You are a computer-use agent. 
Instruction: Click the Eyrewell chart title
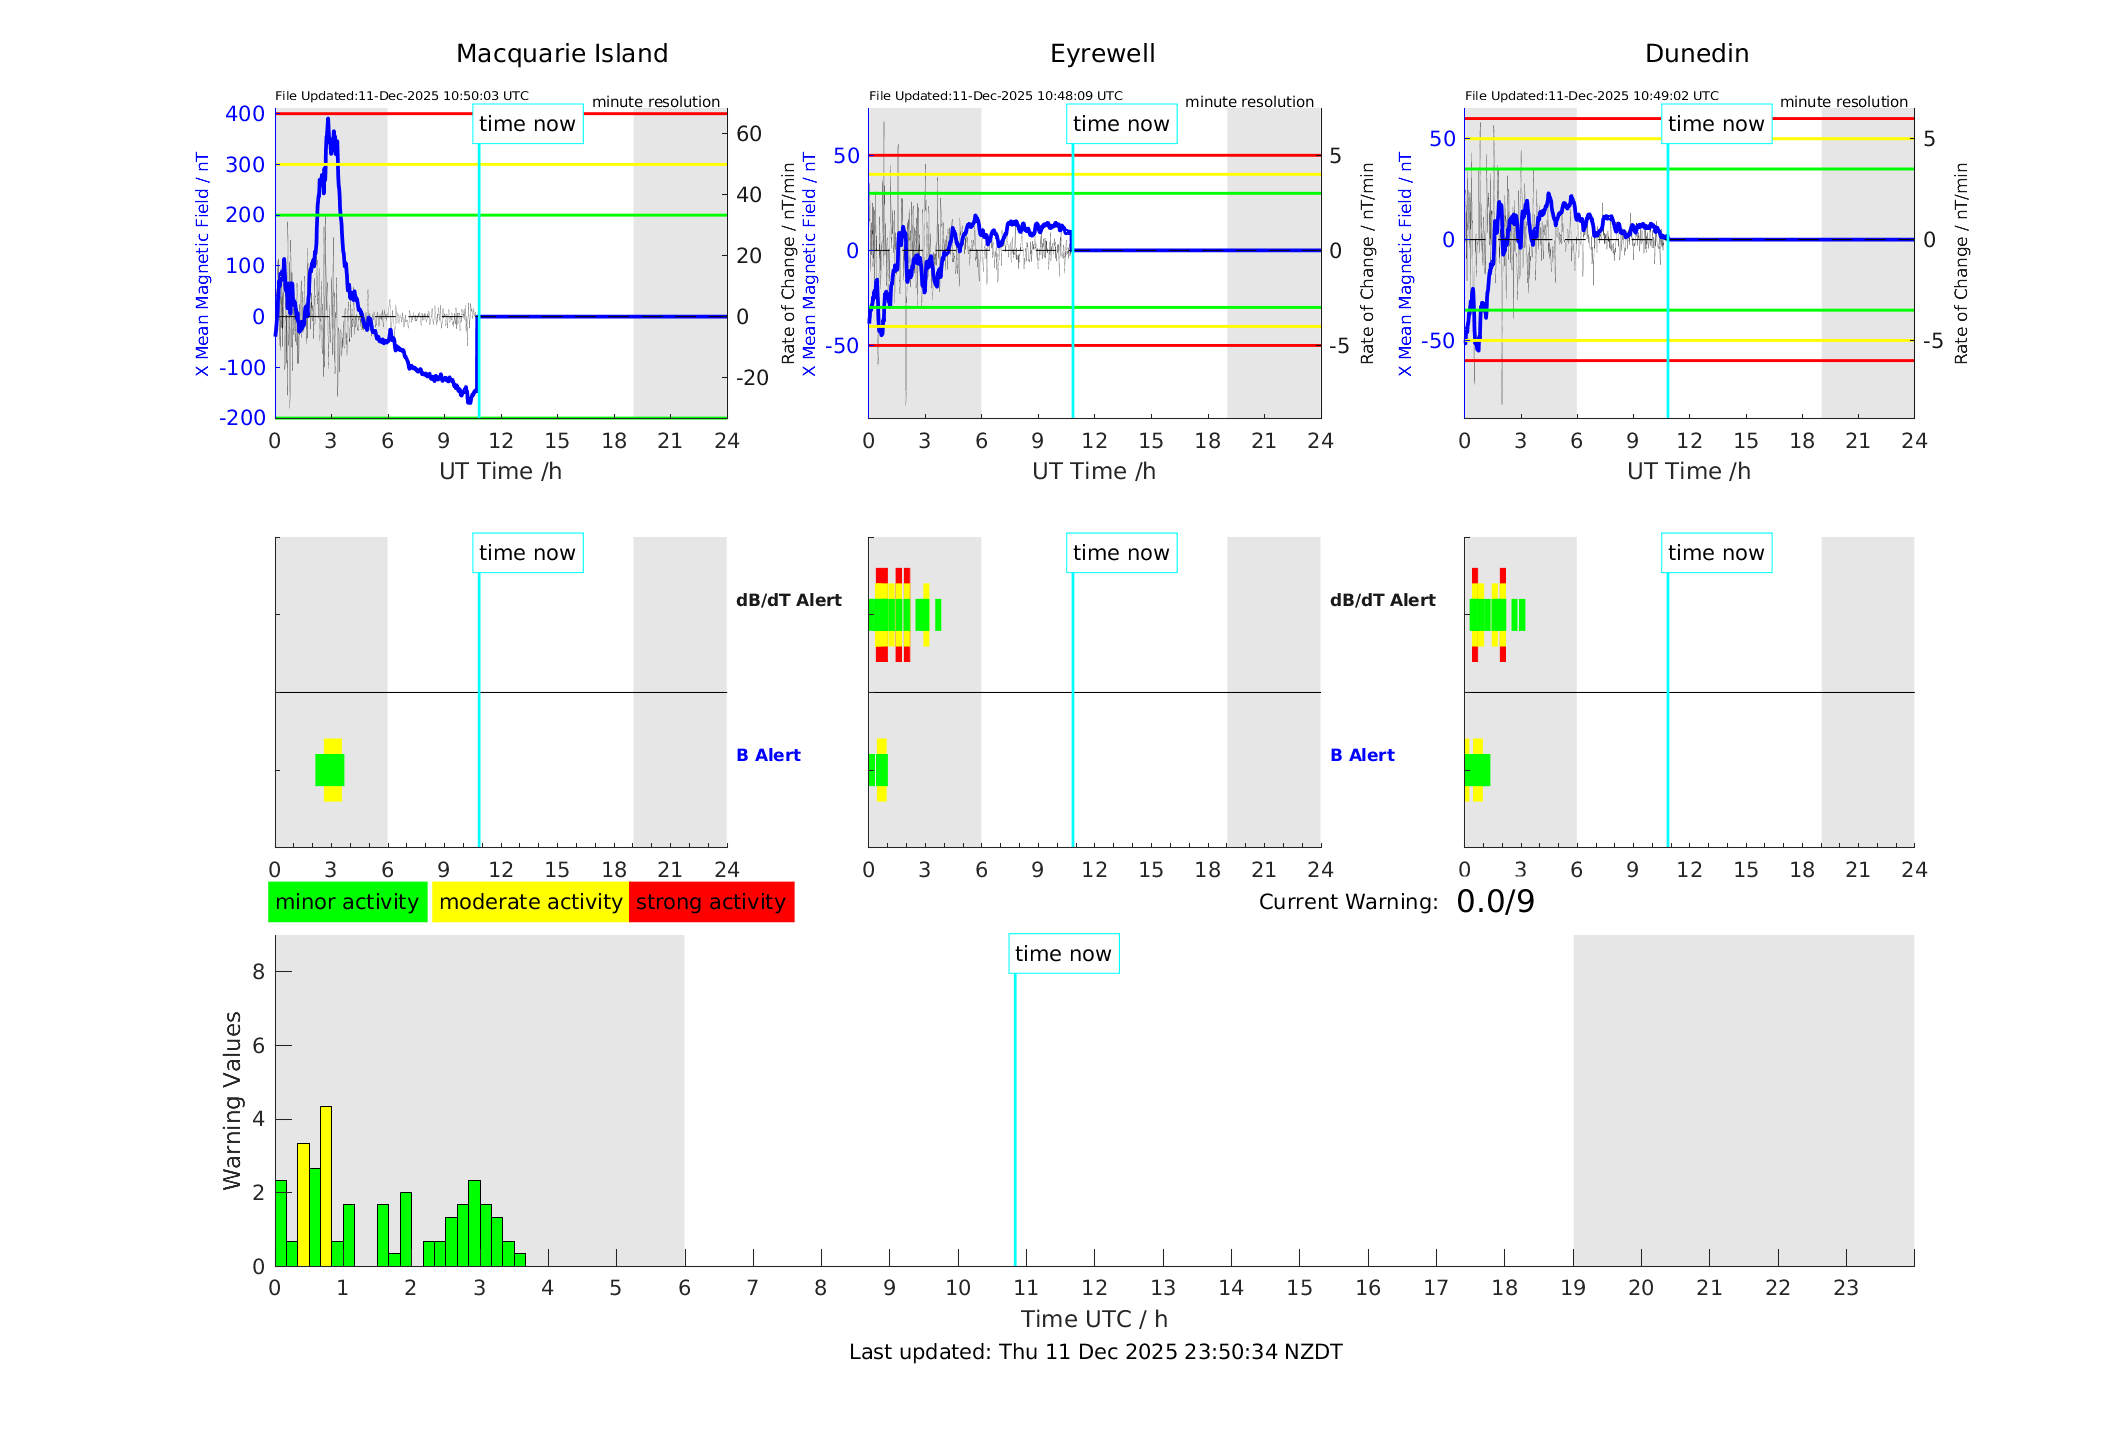pyautogui.click(x=1102, y=54)
